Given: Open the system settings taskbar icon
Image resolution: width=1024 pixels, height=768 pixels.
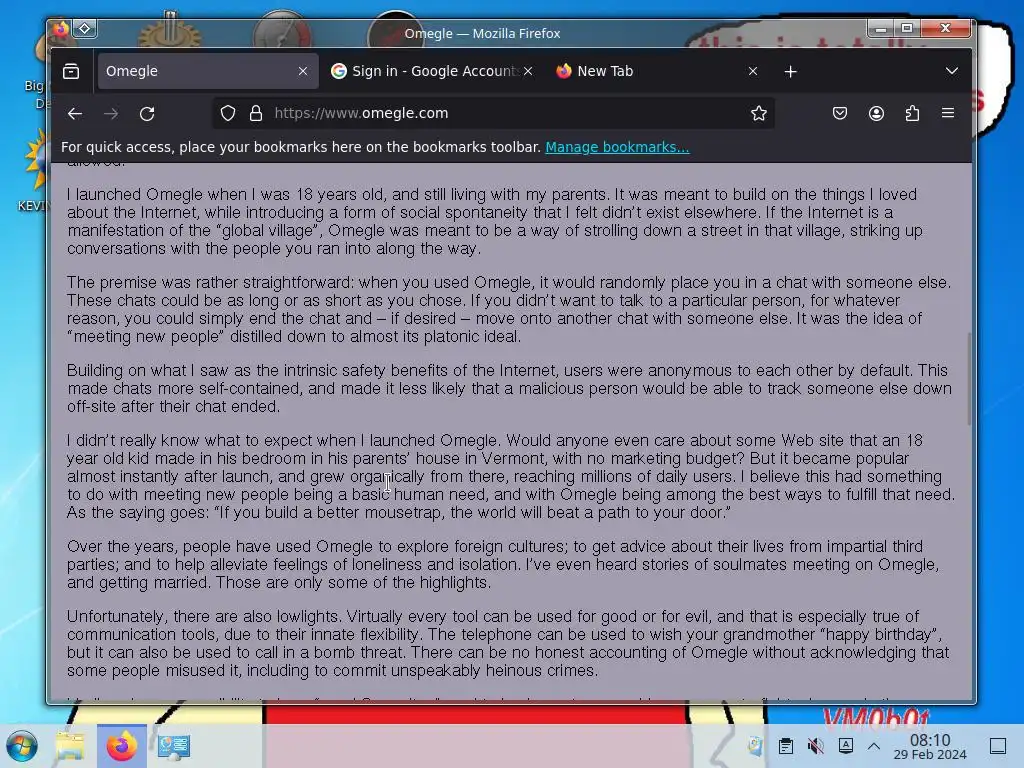Looking at the screenshot, I should [174, 746].
